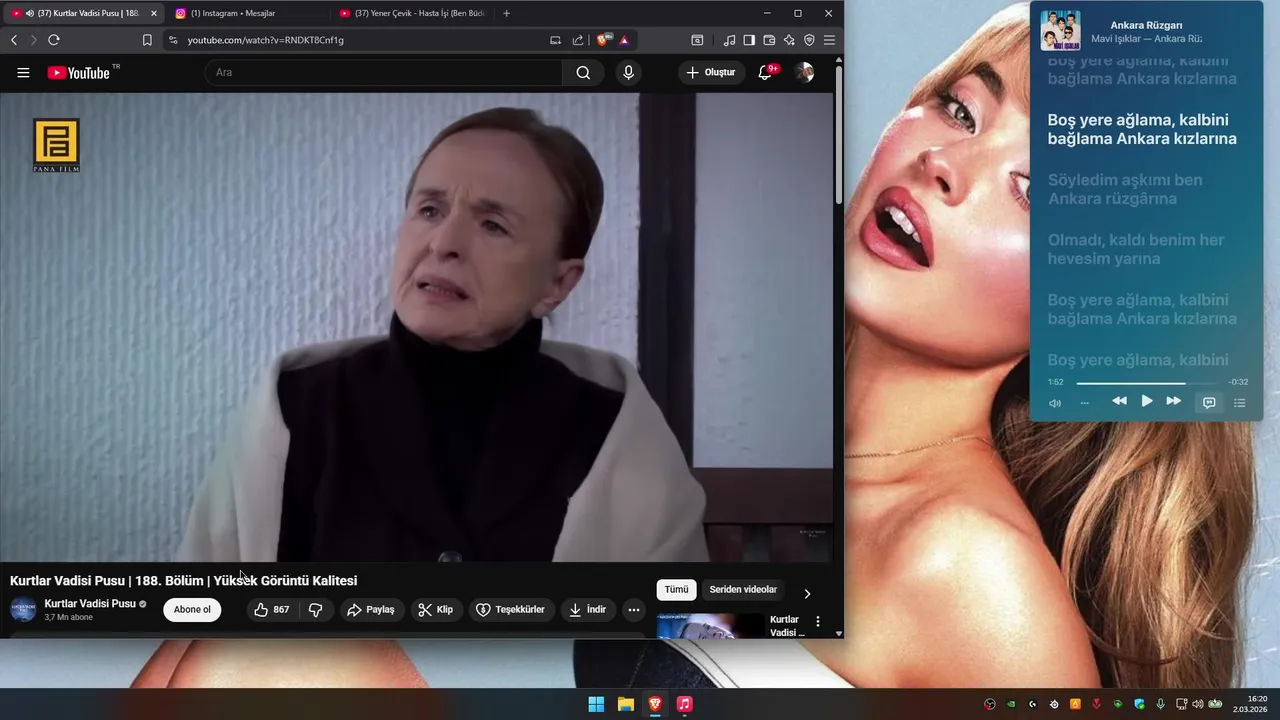Click the address bar URL youtube.com/watch
The image size is (1280, 720).
(x=265, y=40)
